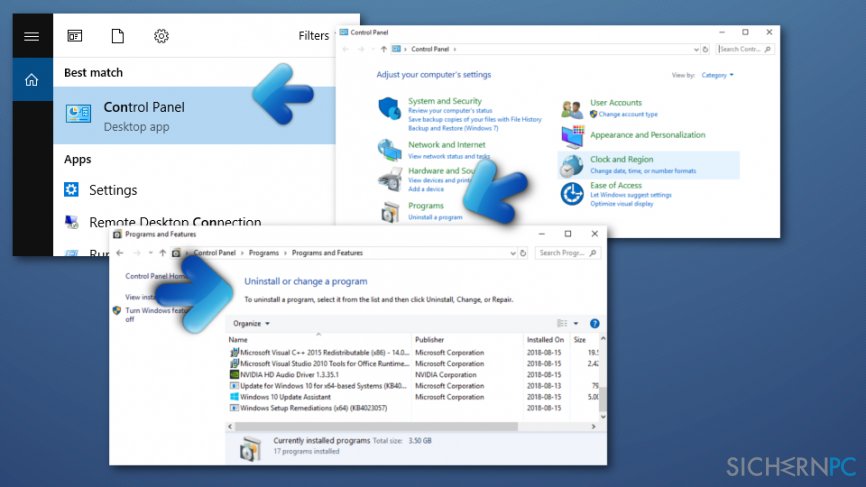Viewport: 866px width, 487px height.
Task: Select Windows Setup Remediations (x64) row
Action: pyautogui.click(x=413, y=408)
